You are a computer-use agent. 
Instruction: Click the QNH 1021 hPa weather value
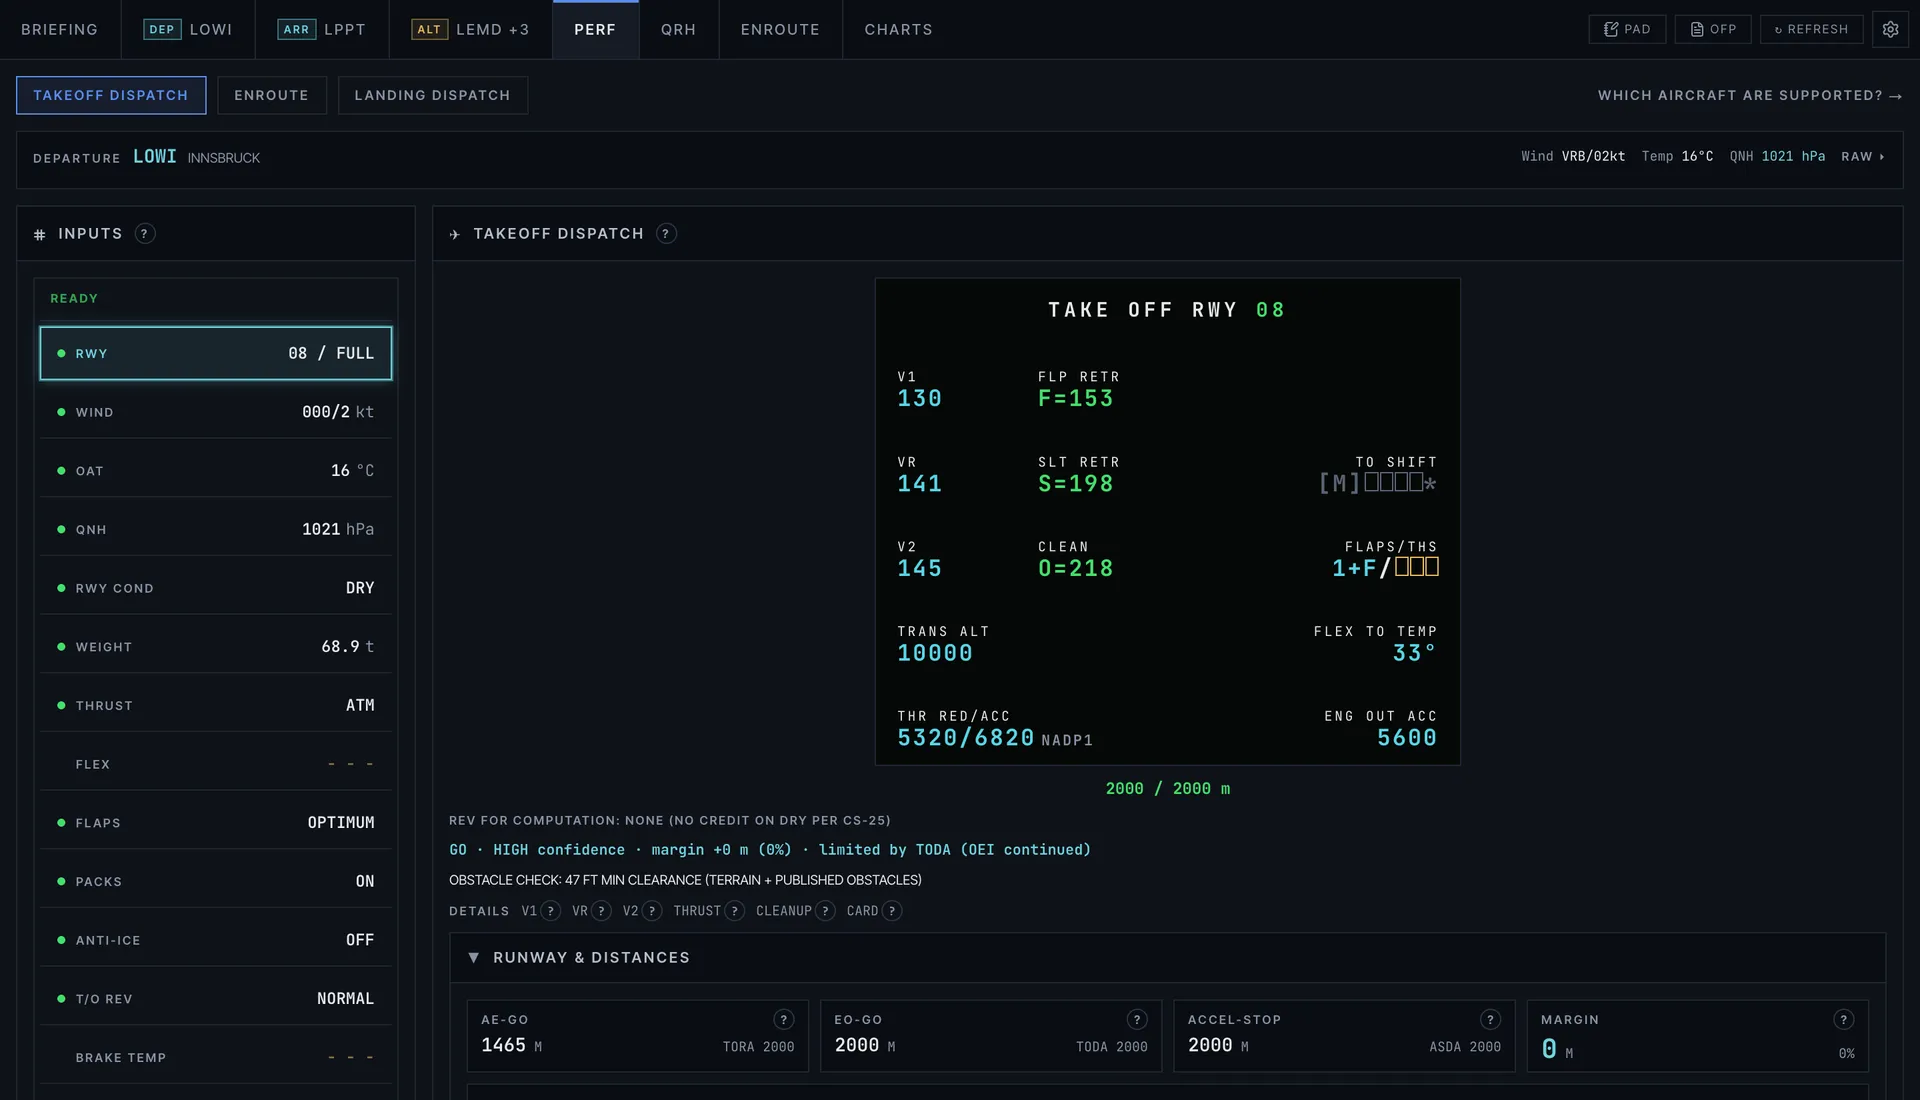(1793, 157)
